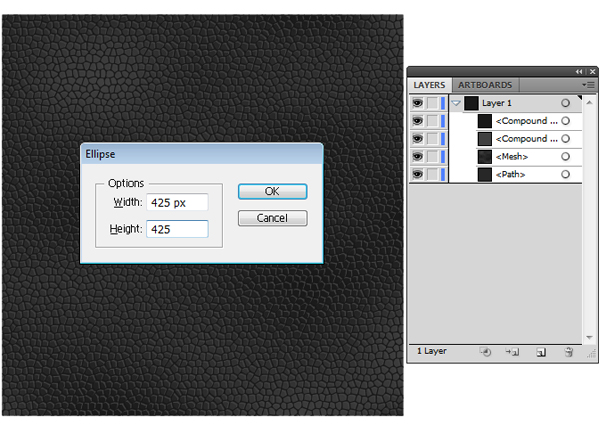
Task: Hide the <Path> object via eye icon
Action: 417,174
